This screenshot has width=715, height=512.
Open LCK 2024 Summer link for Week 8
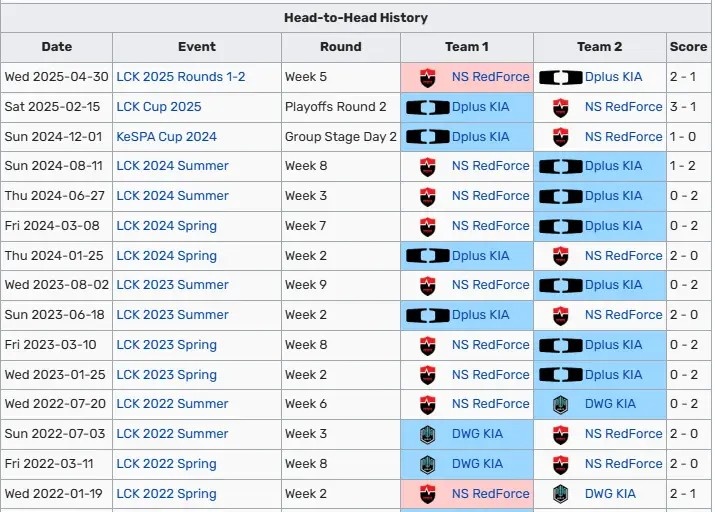(x=172, y=166)
